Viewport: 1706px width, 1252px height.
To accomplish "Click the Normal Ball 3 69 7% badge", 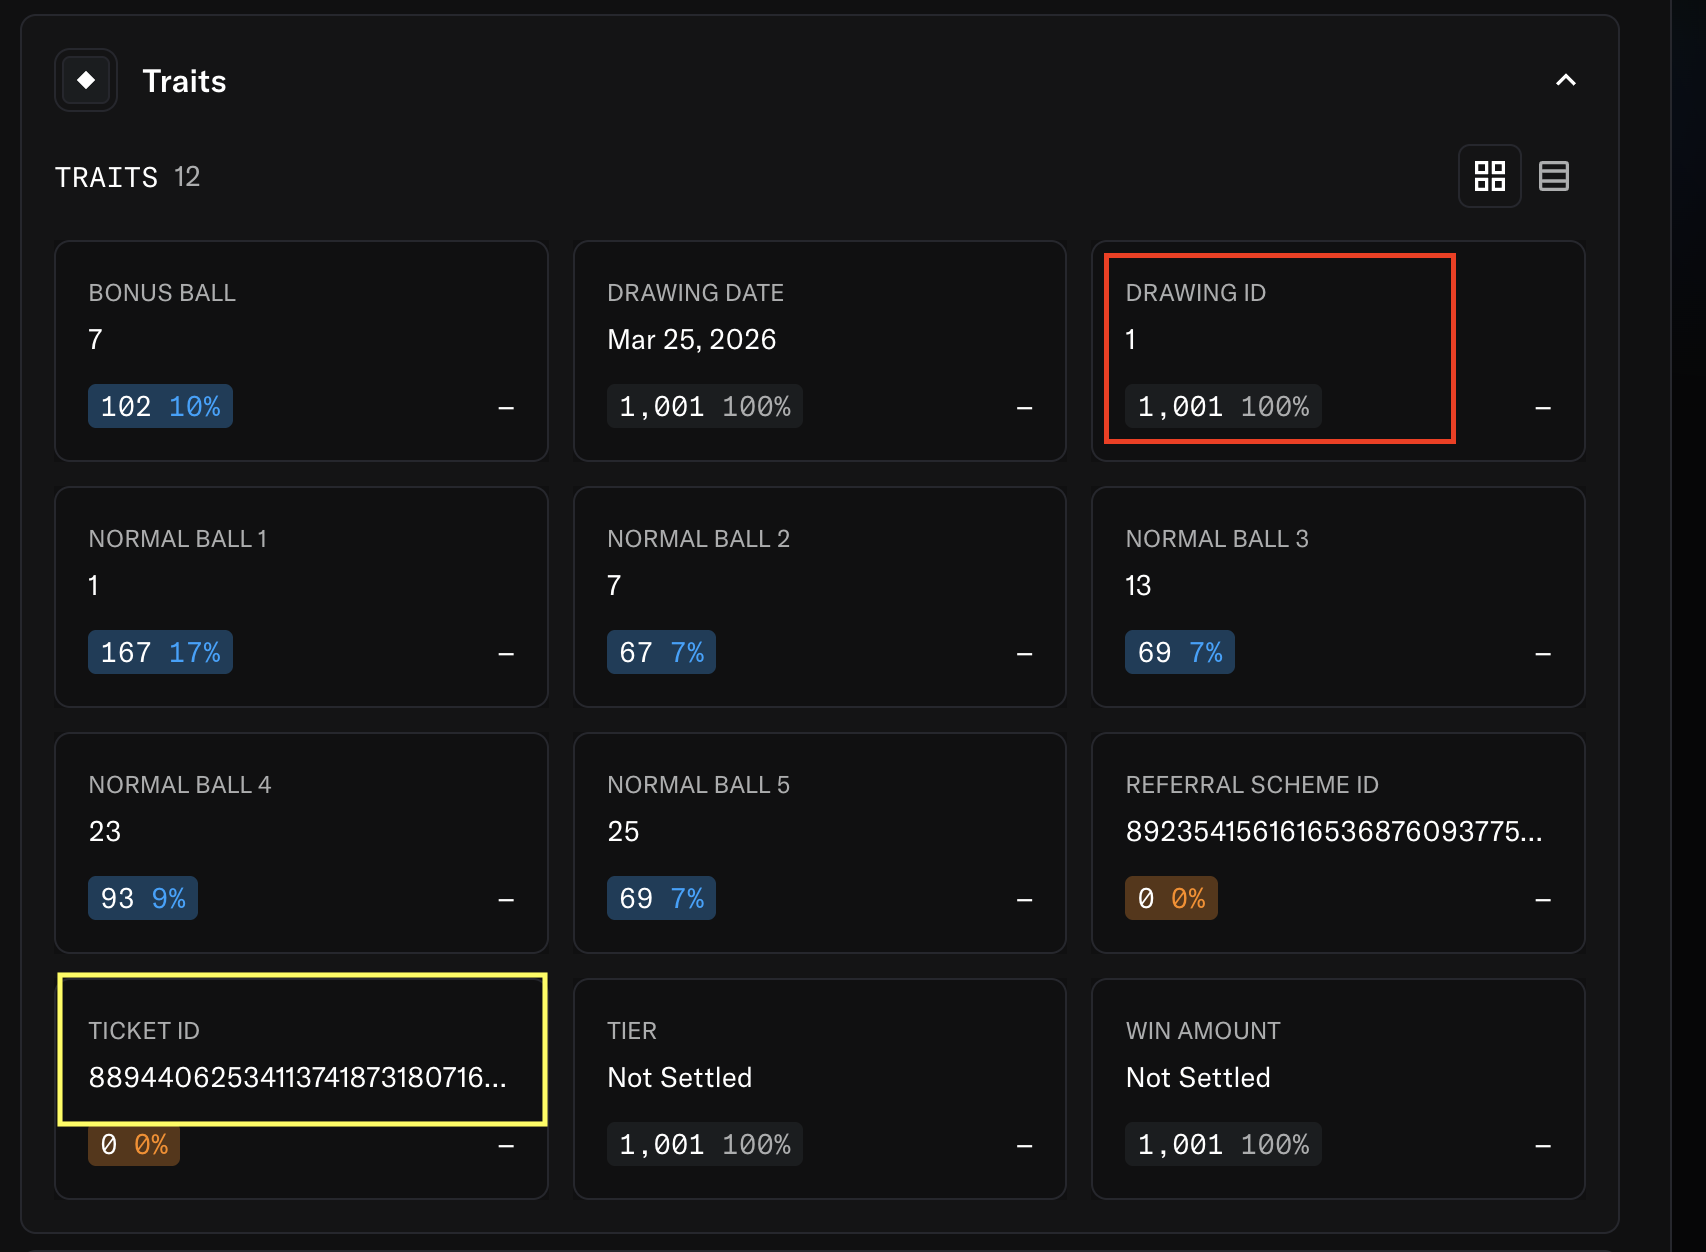I will [1180, 652].
